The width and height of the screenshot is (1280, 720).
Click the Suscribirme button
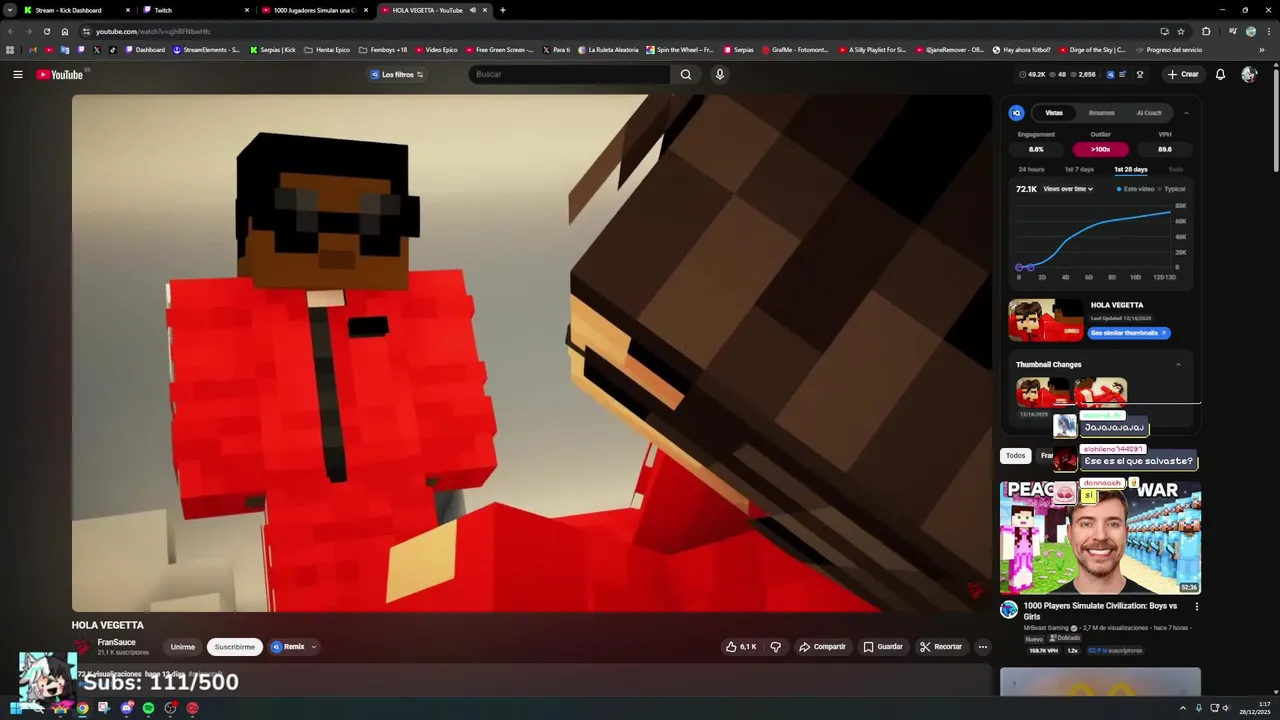(x=235, y=647)
